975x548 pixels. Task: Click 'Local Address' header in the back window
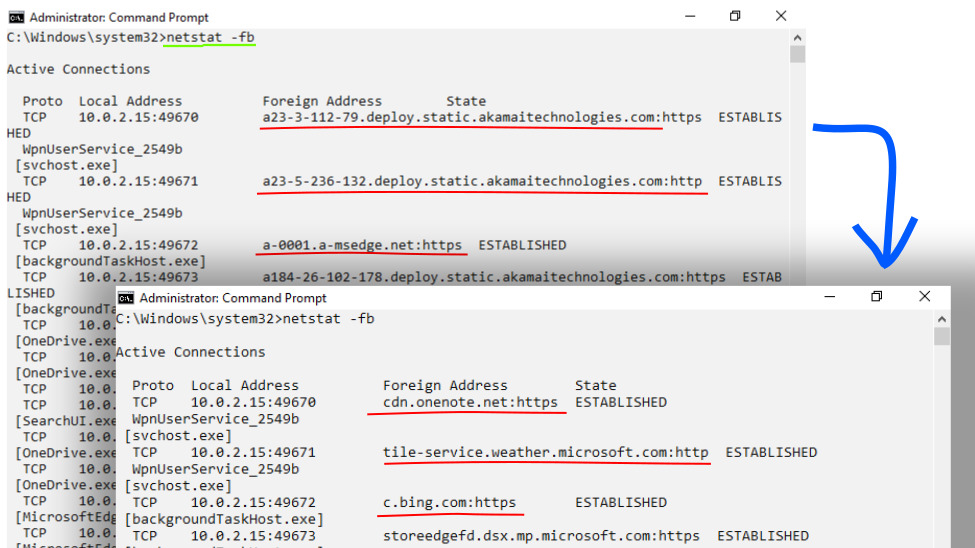131,101
